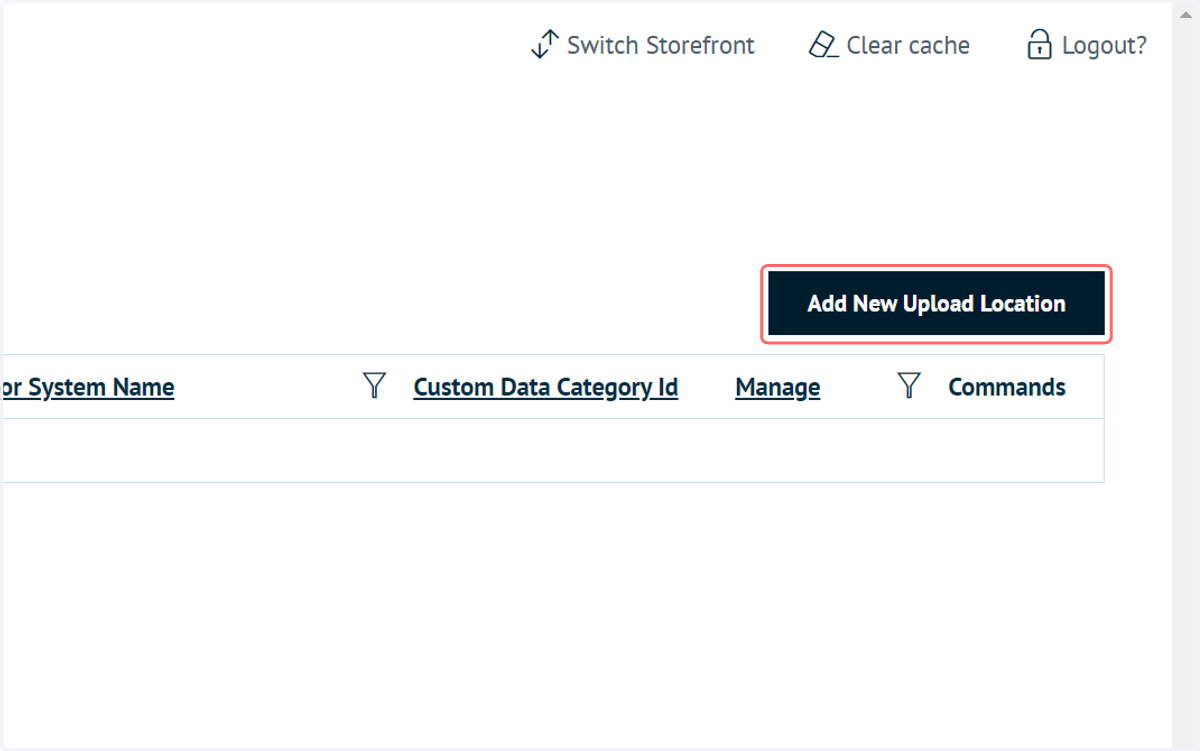Sort by Custom Data Category Id
This screenshot has height=751, width=1200.
(546, 387)
